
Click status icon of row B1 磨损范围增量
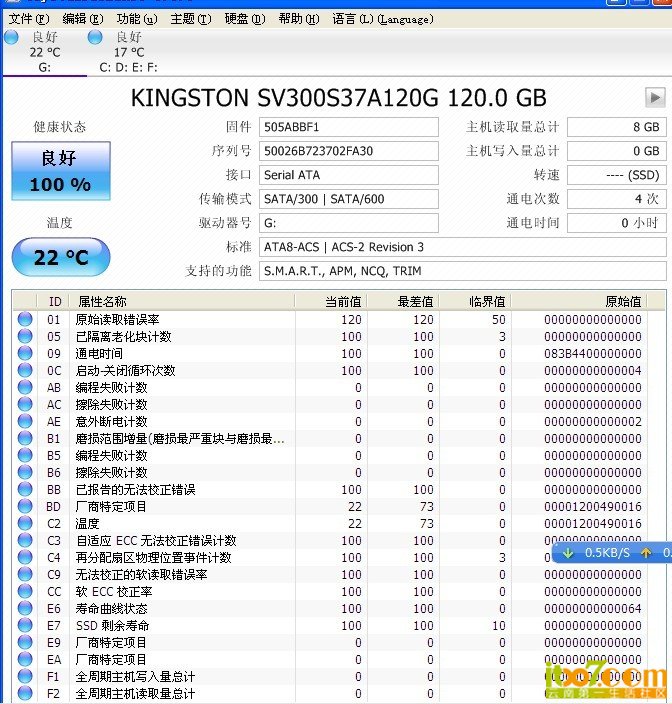[x=25, y=438]
